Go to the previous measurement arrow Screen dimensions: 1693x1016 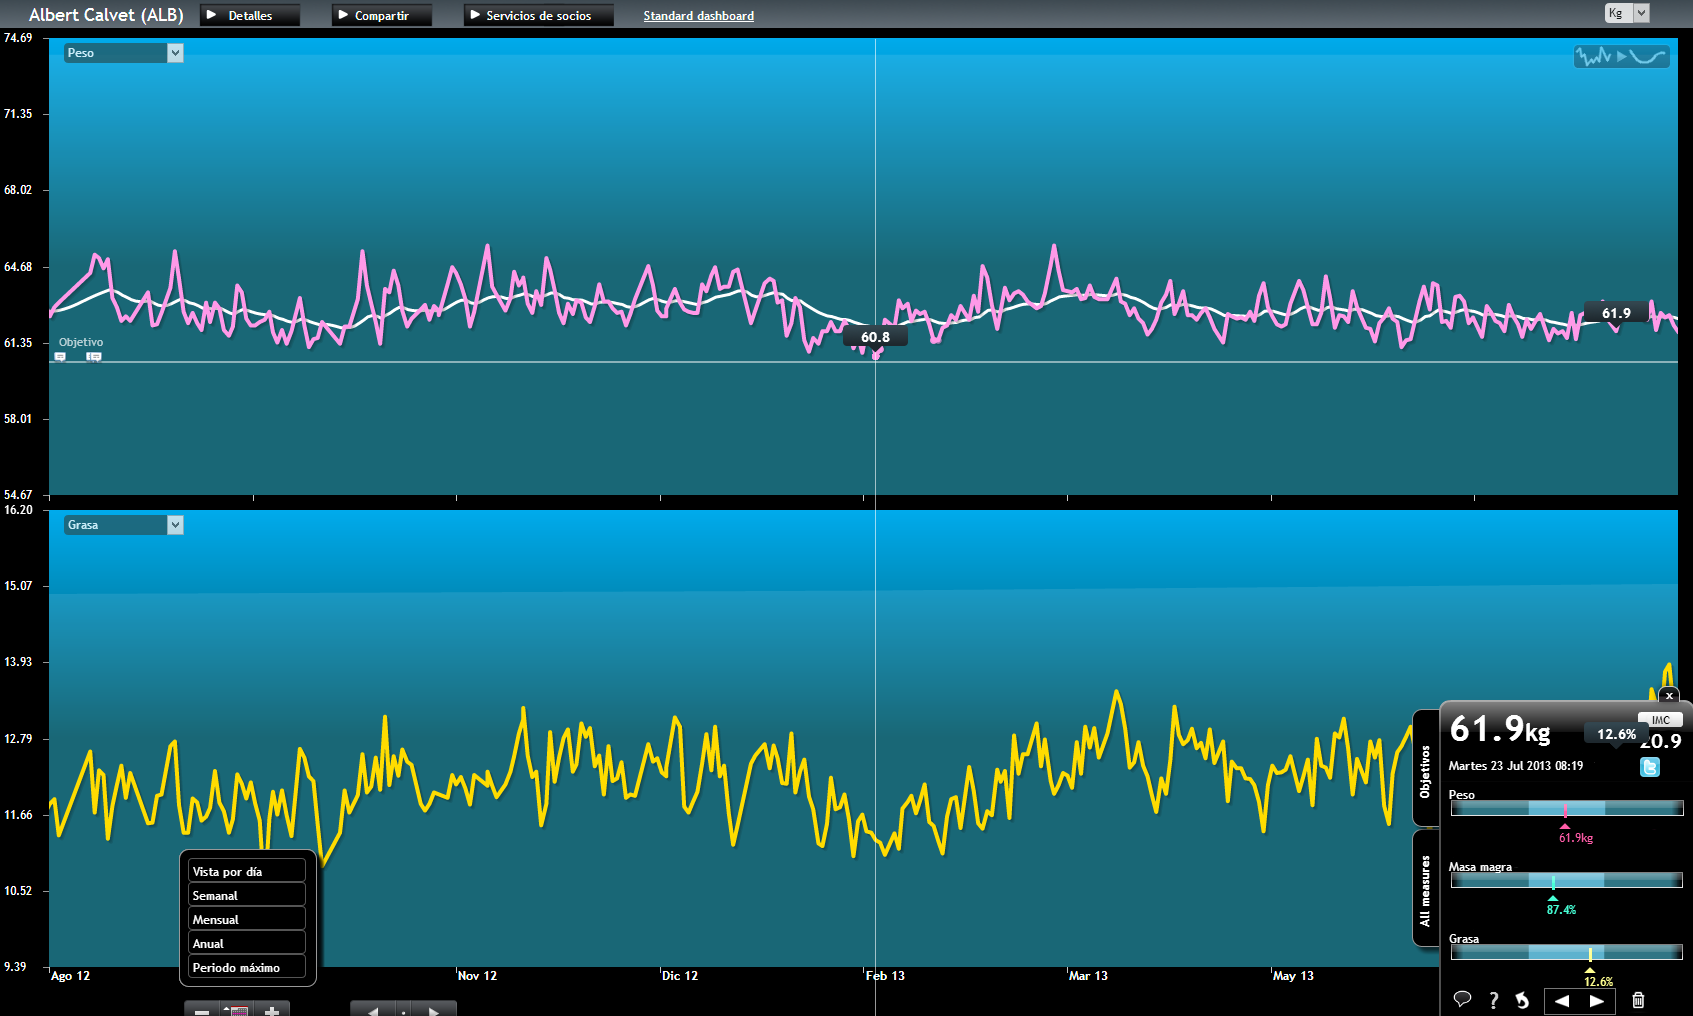point(1562,1000)
